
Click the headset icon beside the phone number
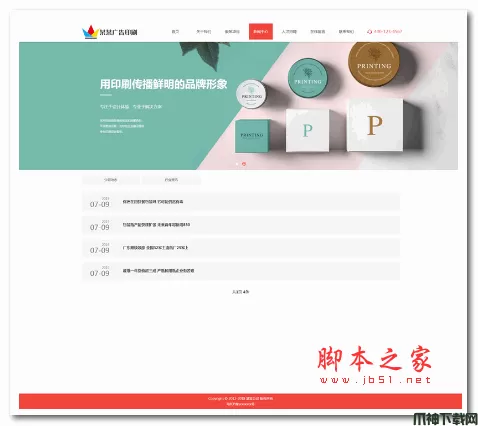point(369,32)
